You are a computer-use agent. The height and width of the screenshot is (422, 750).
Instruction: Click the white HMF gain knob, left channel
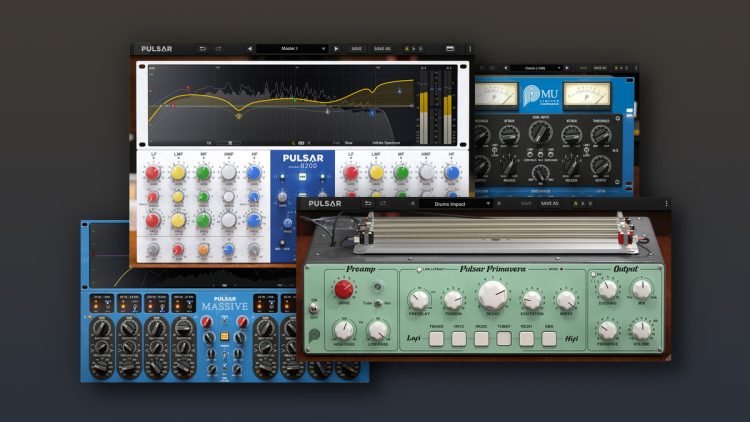click(x=229, y=172)
